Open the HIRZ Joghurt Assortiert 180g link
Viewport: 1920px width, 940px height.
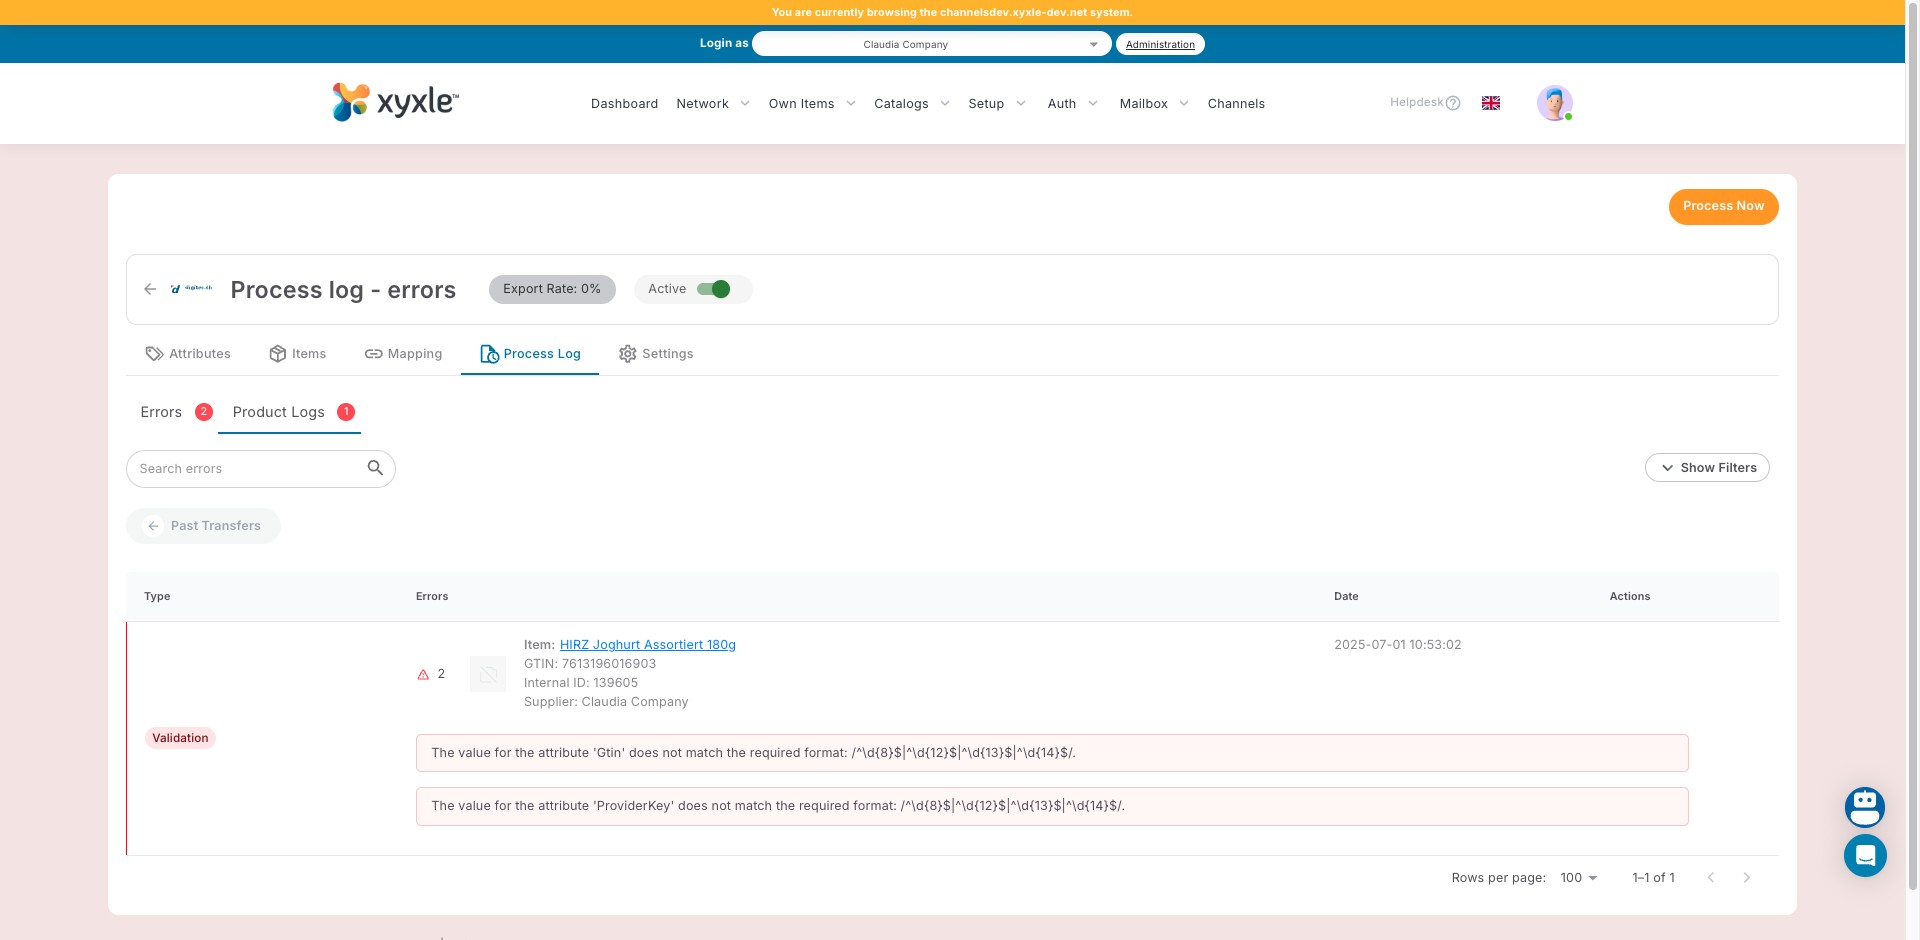tap(647, 645)
